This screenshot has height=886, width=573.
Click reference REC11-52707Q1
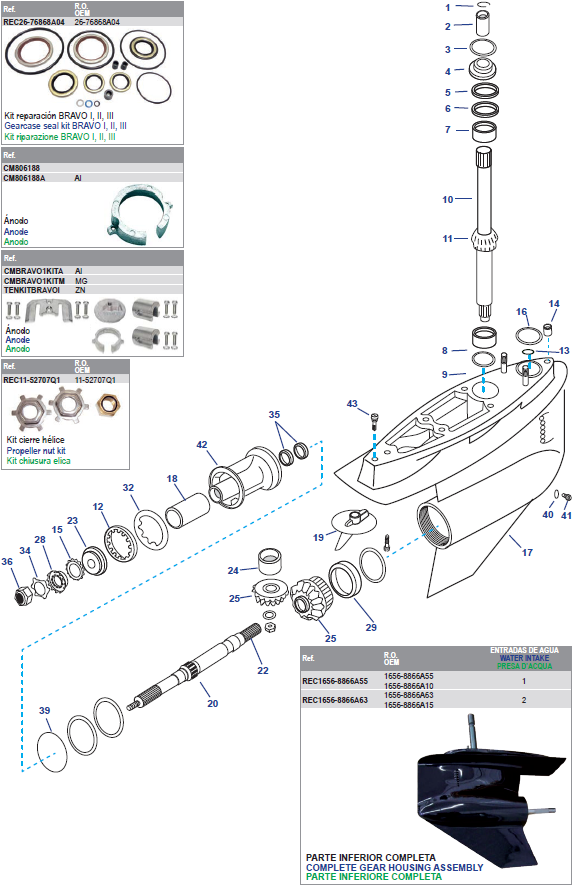(32, 380)
